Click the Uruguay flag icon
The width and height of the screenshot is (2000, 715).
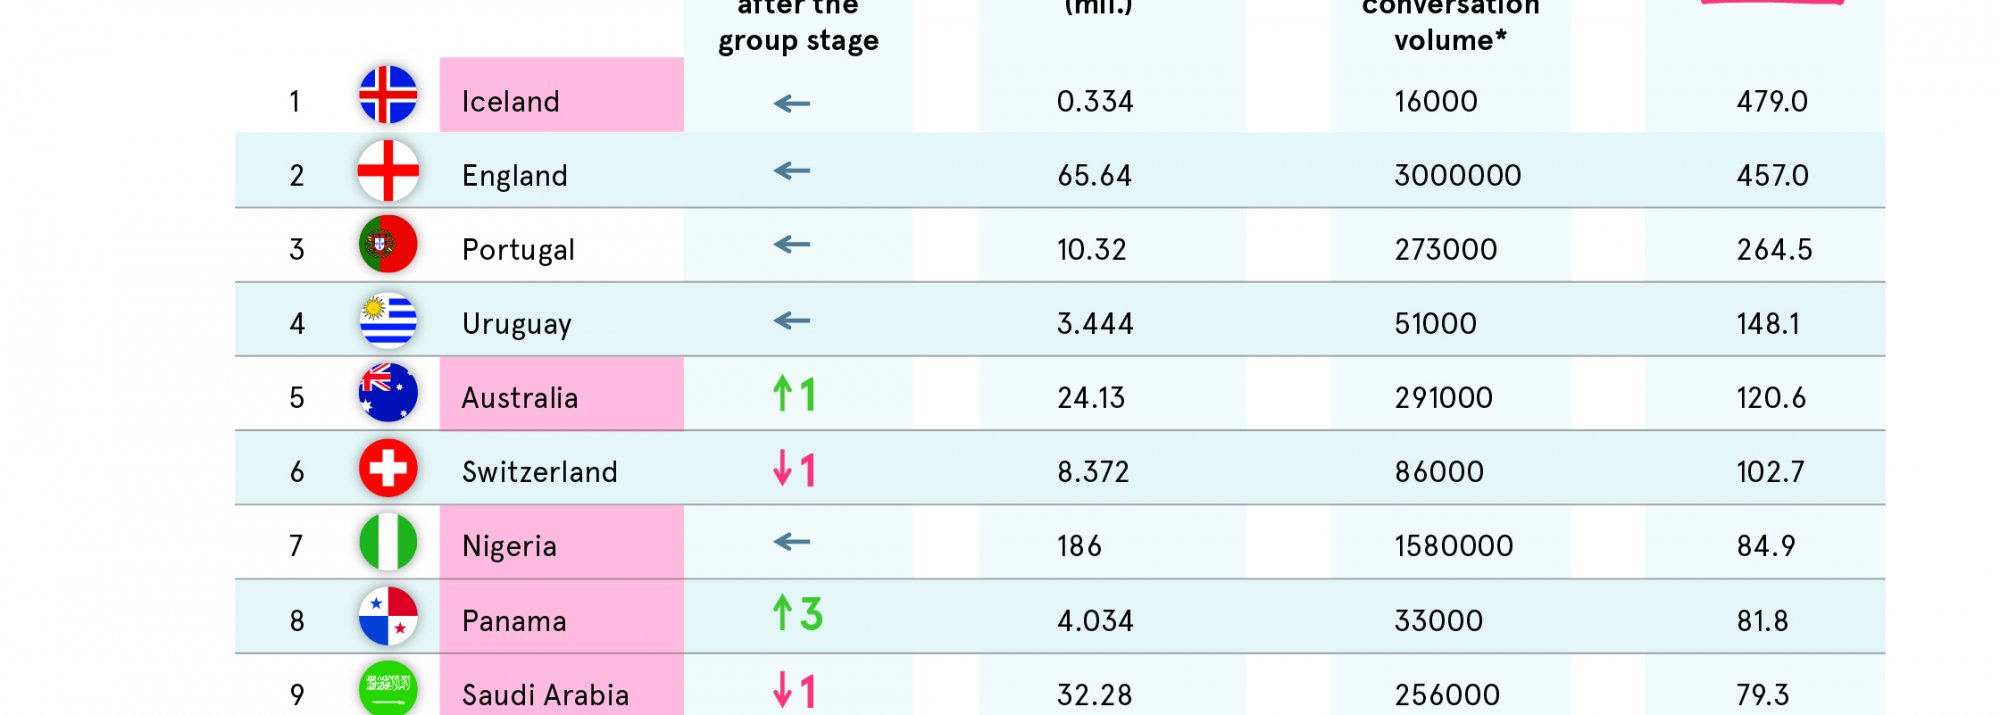388,320
